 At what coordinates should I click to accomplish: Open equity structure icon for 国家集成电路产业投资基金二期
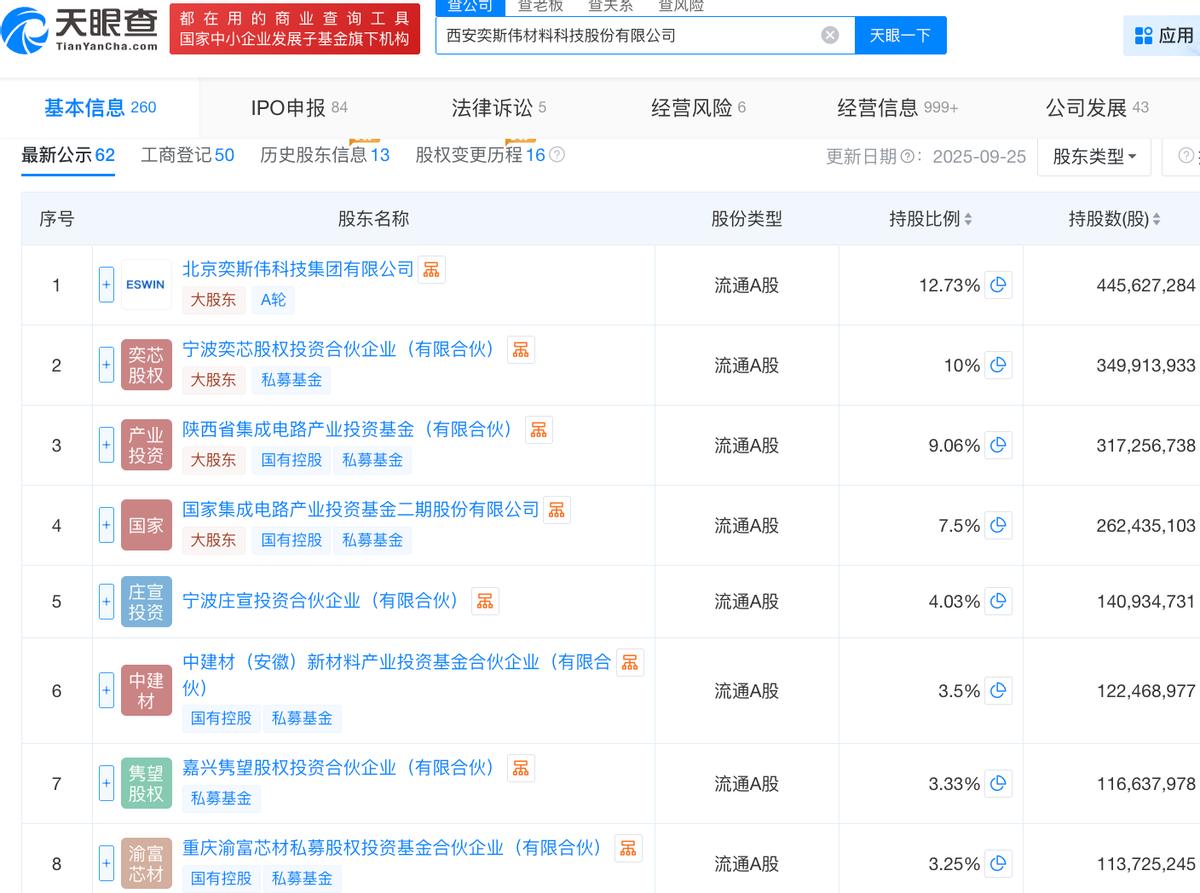pyautogui.click(x=557, y=510)
